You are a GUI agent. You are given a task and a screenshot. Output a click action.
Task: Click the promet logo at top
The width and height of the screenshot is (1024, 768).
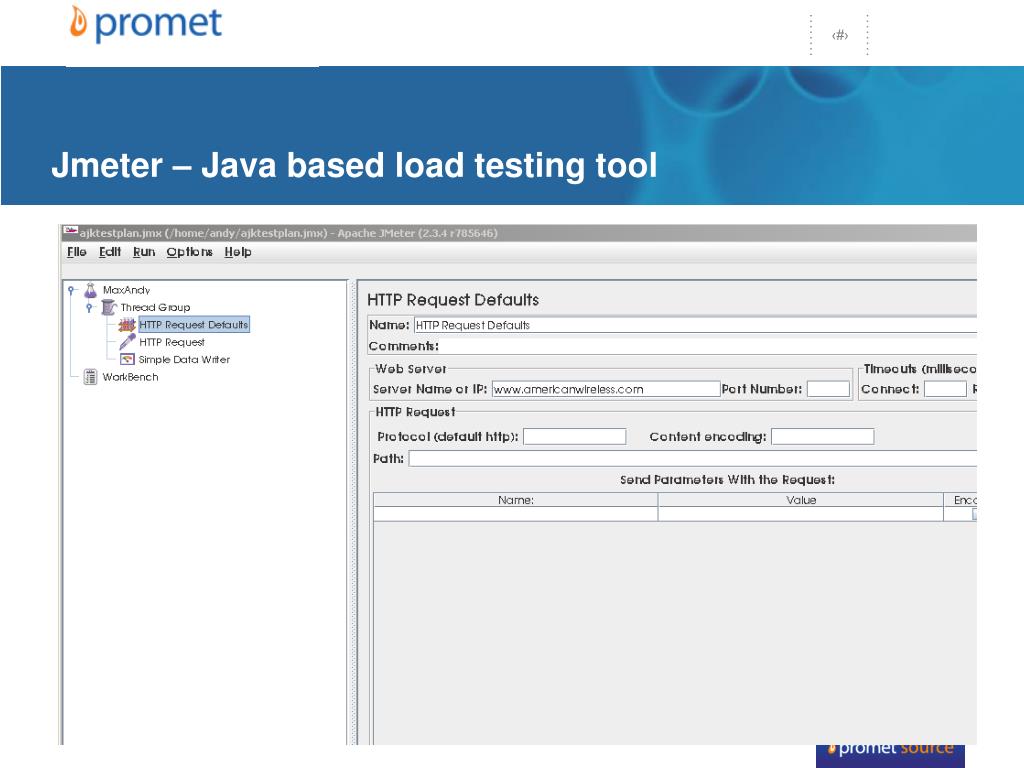146,24
